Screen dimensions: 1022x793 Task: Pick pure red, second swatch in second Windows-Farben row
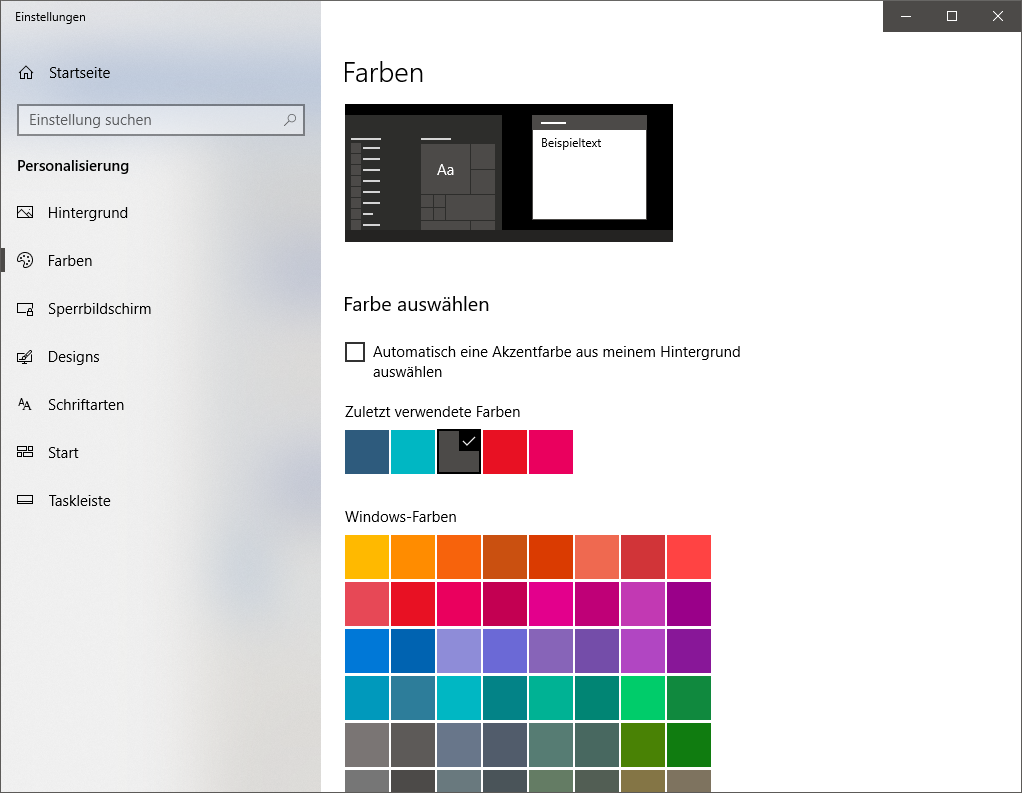[x=413, y=604]
